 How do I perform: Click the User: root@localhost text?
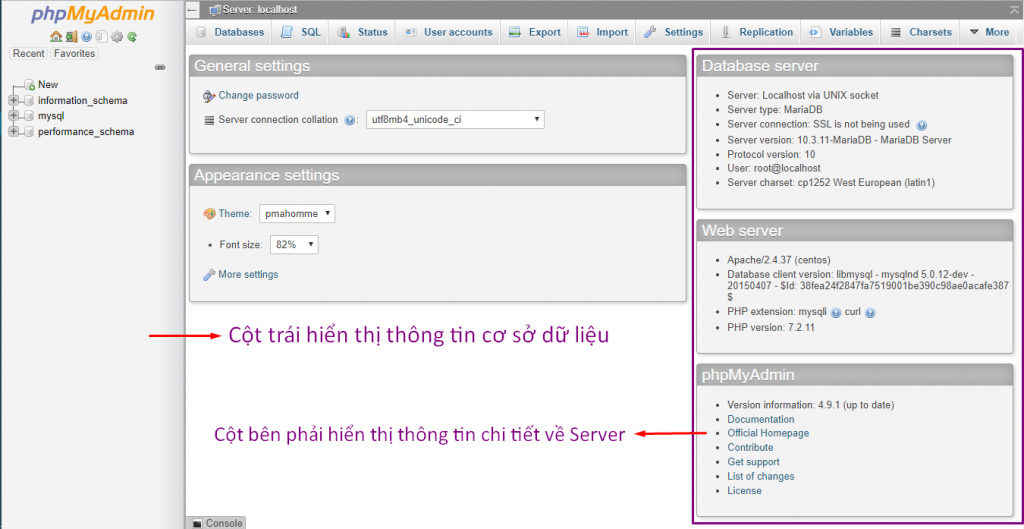tap(774, 168)
